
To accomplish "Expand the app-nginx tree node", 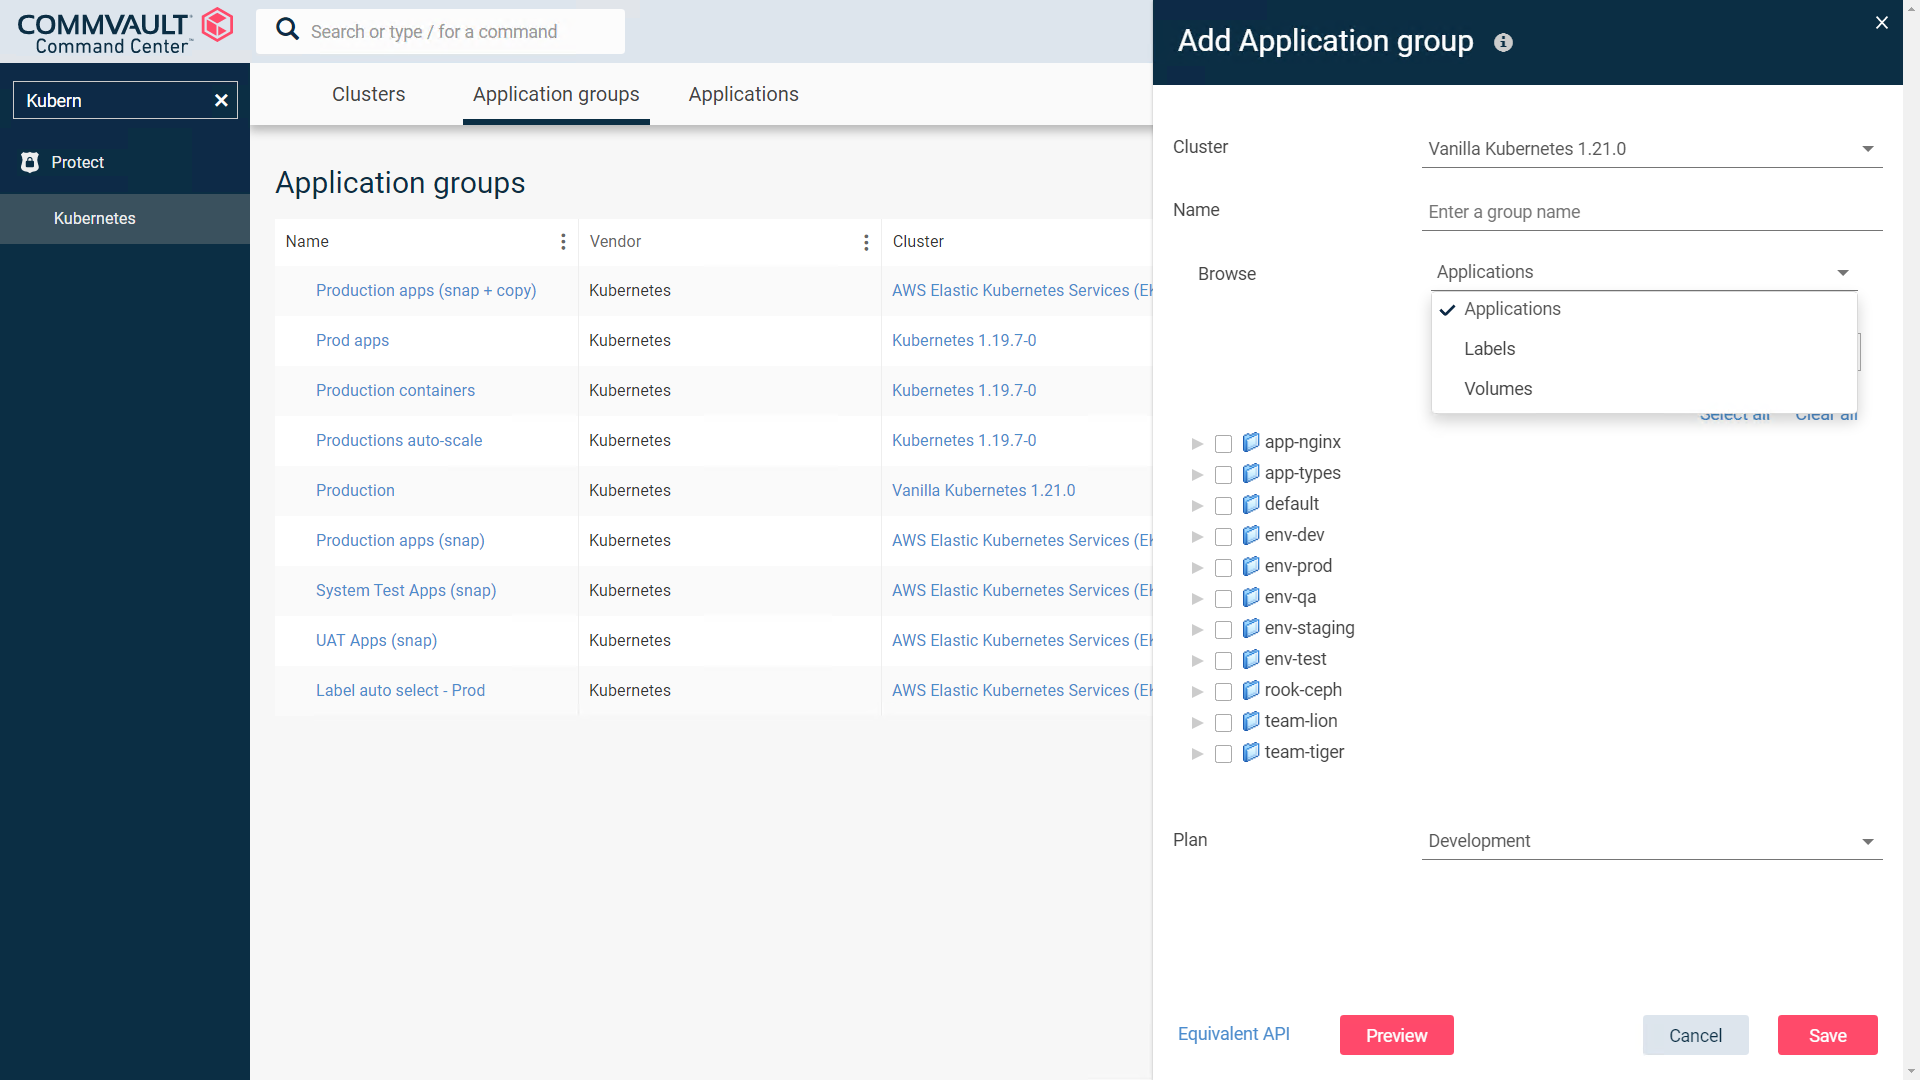I will [x=1197, y=444].
